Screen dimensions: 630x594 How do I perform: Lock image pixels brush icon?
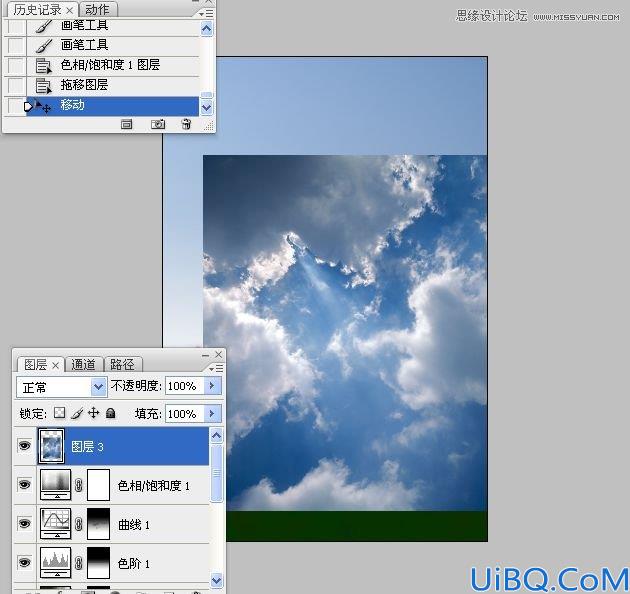77,413
